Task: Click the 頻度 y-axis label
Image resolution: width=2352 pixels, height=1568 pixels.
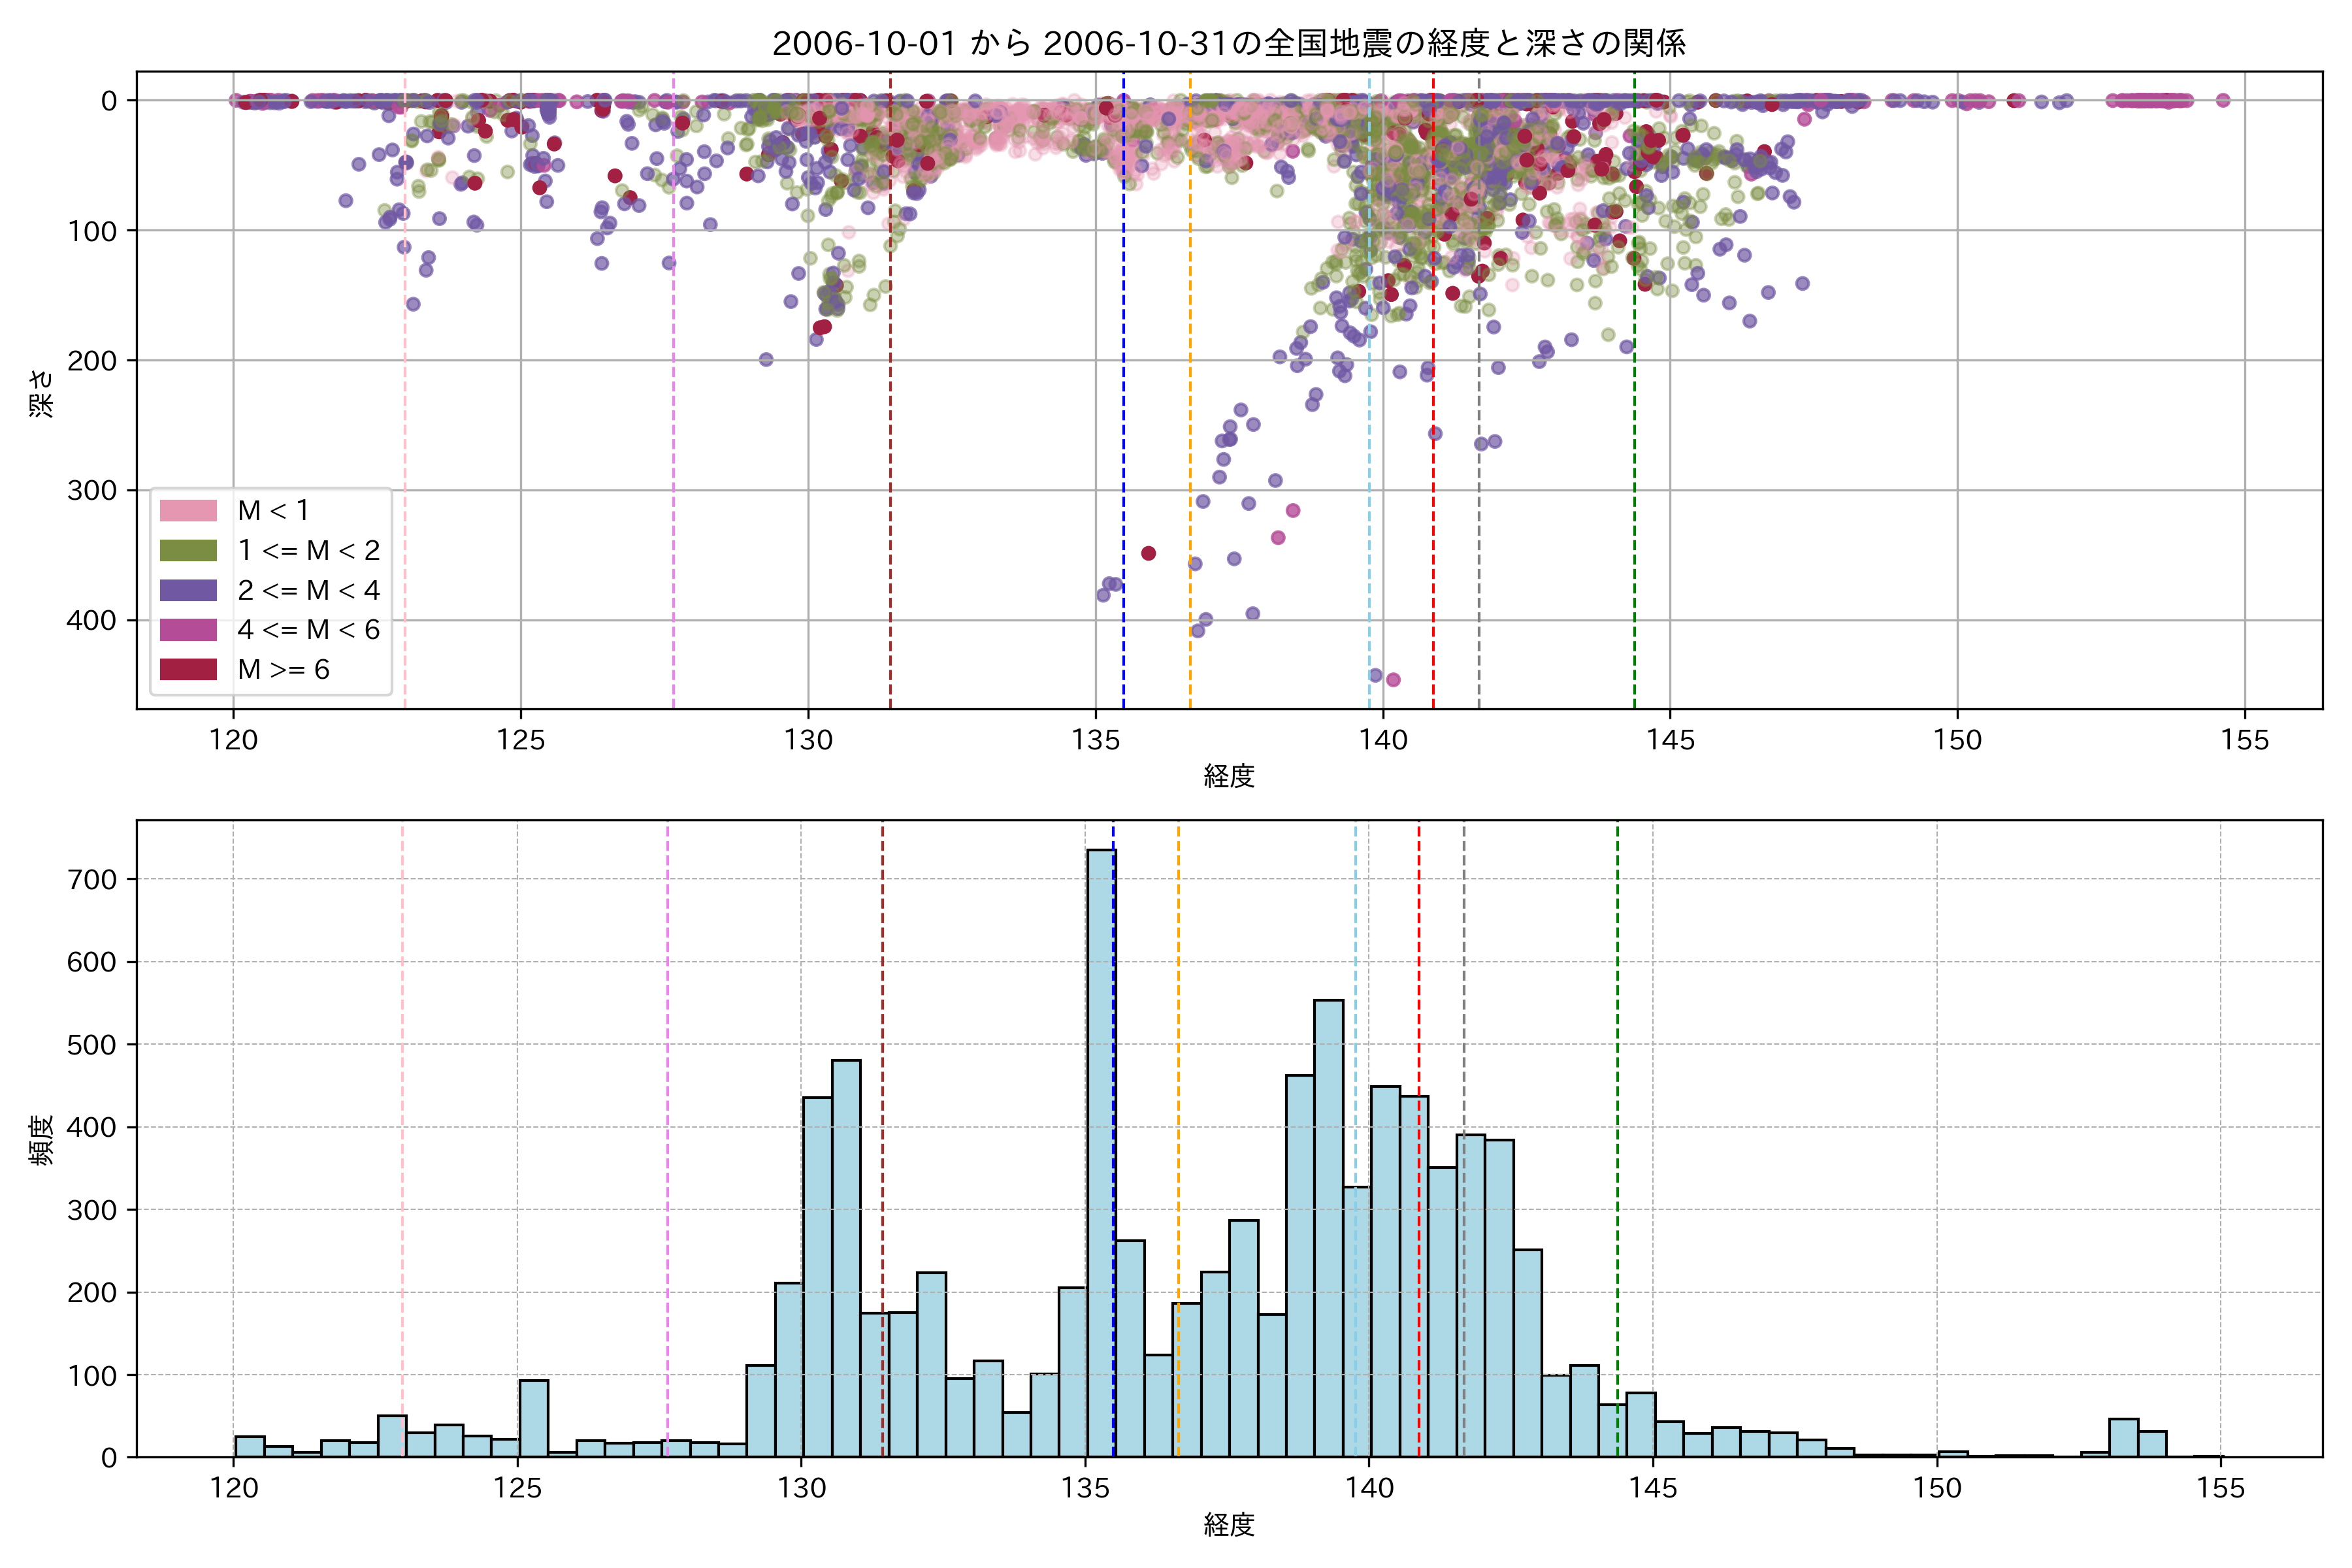Action: (x=41, y=1140)
